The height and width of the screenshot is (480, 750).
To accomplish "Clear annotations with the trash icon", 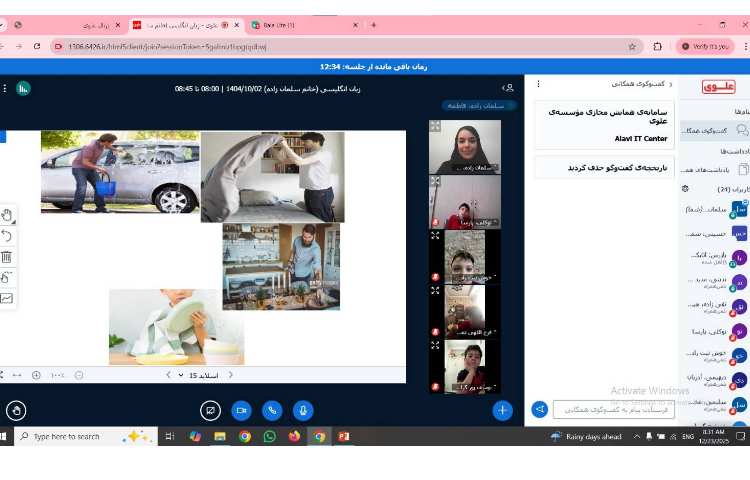I will pyautogui.click(x=7, y=257).
